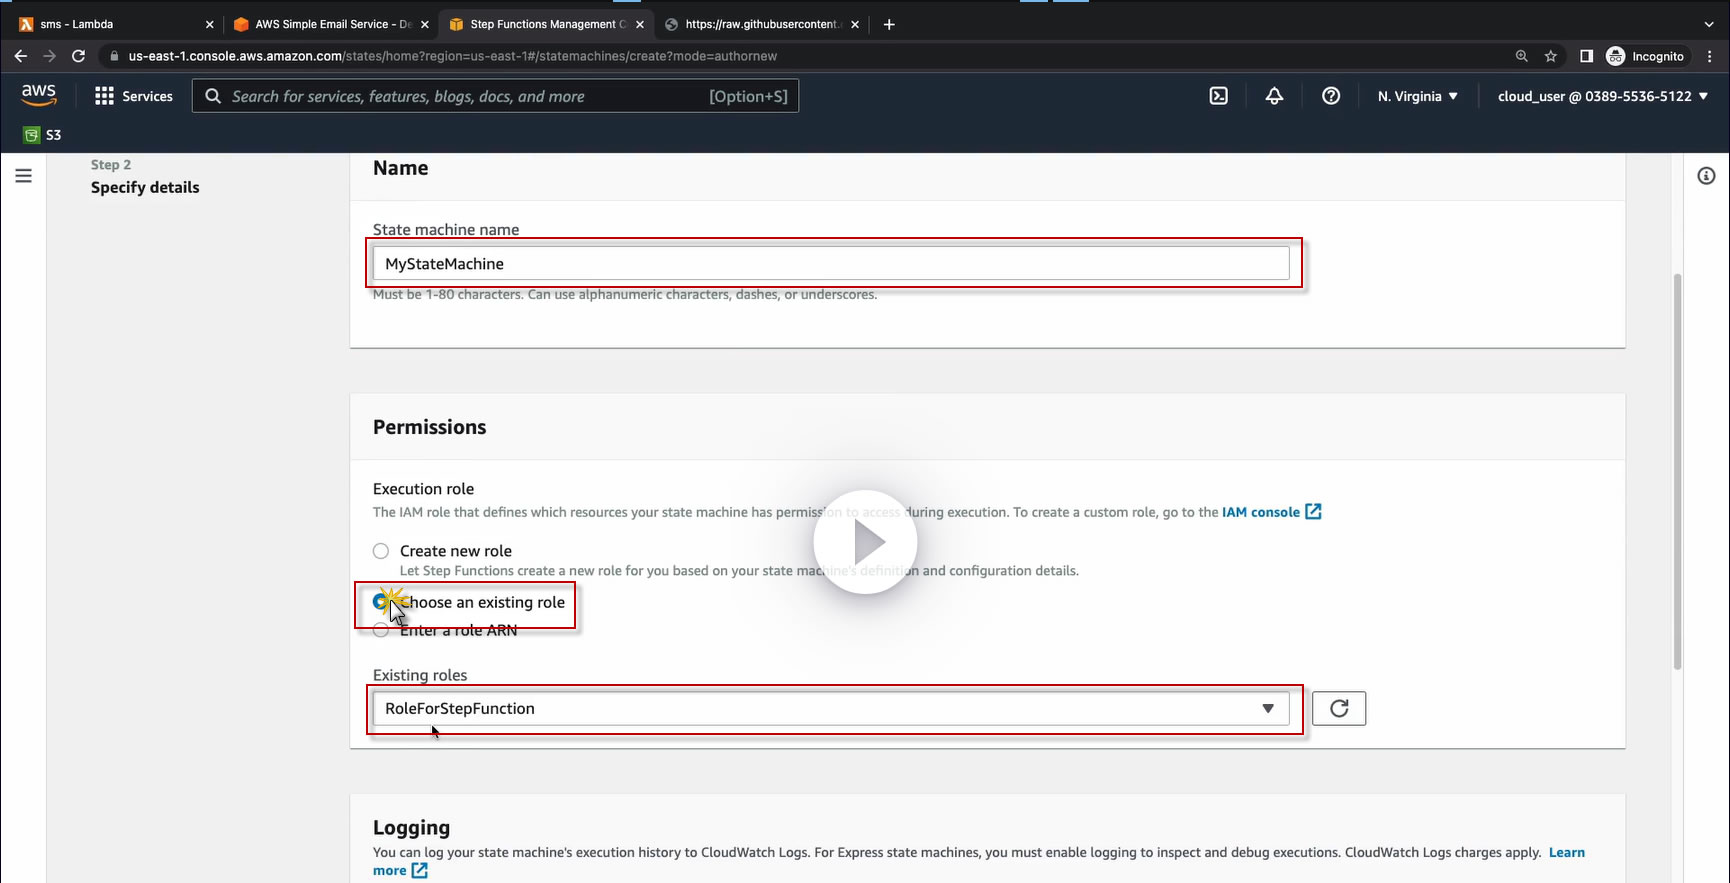
Task: Open the cloud_user account menu
Action: 1603,96
